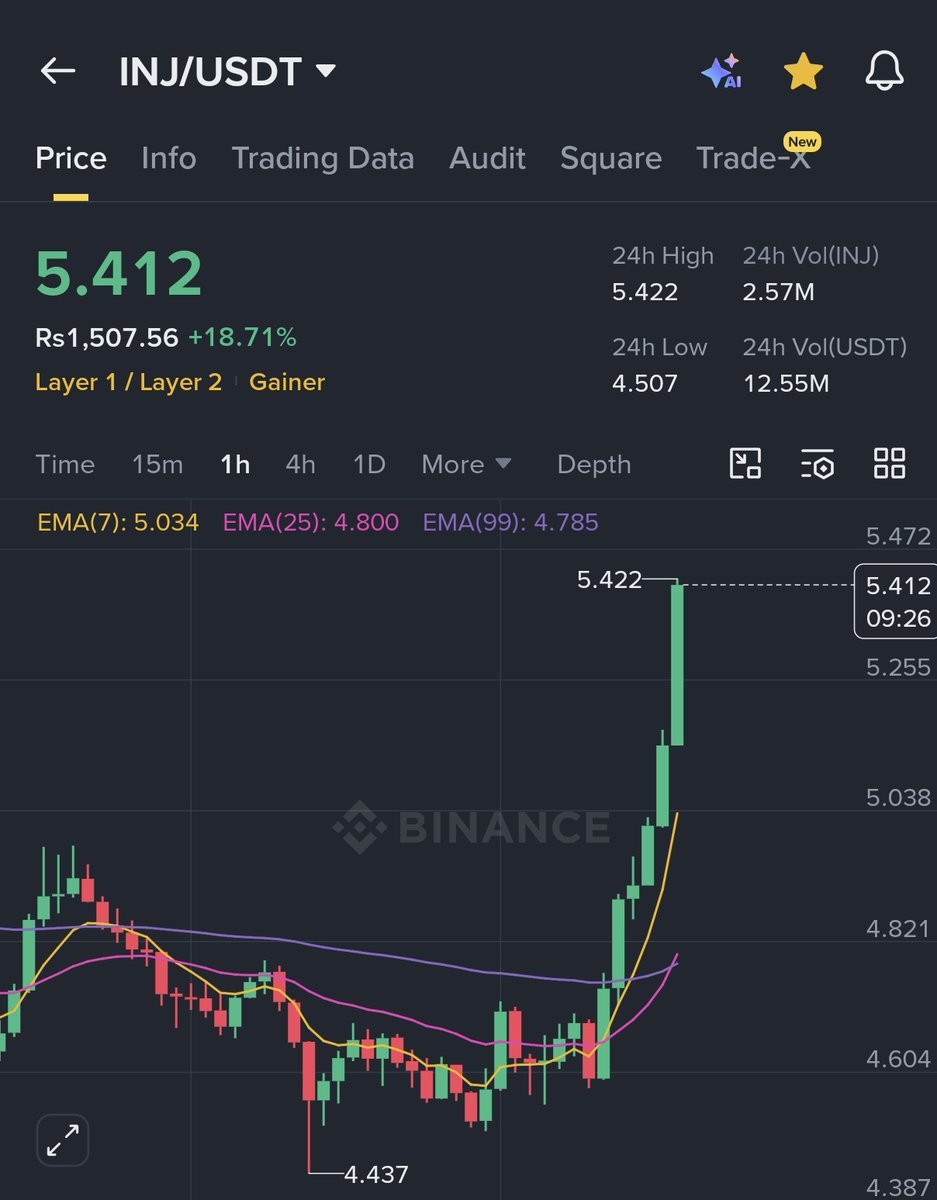Tap the 4.604 price axis label
The width and height of the screenshot is (937, 1200).
click(898, 1058)
